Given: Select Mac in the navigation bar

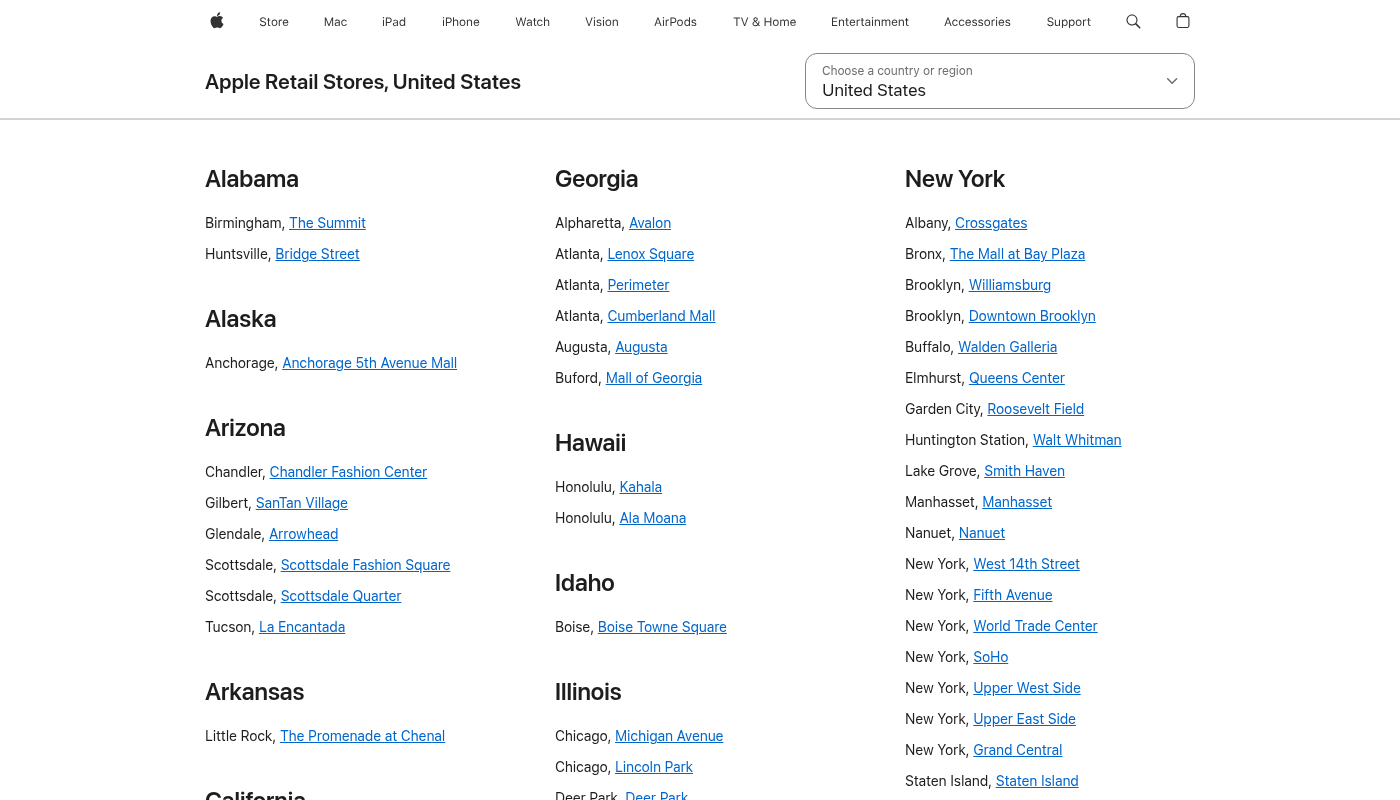Looking at the screenshot, I should [x=335, y=22].
